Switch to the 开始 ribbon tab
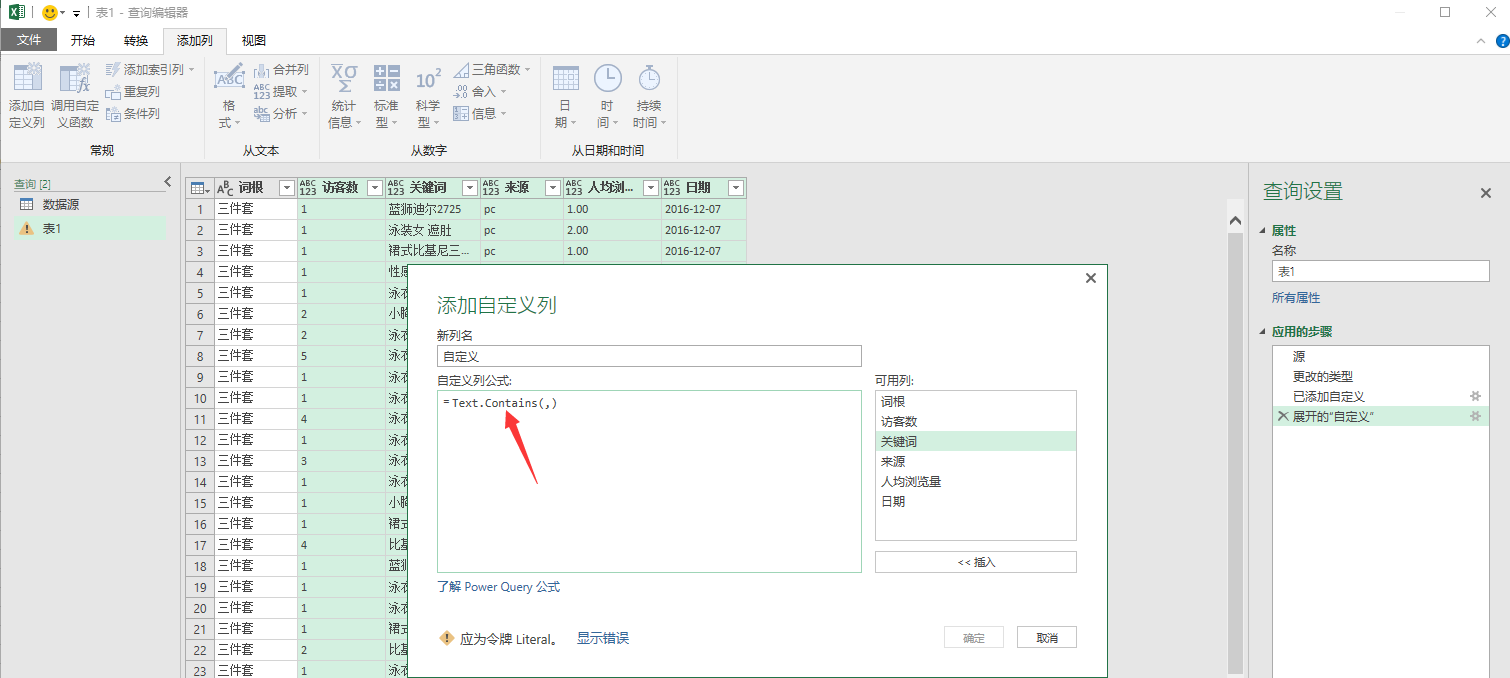Image resolution: width=1510 pixels, height=678 pixels. (x=83, y=41)
